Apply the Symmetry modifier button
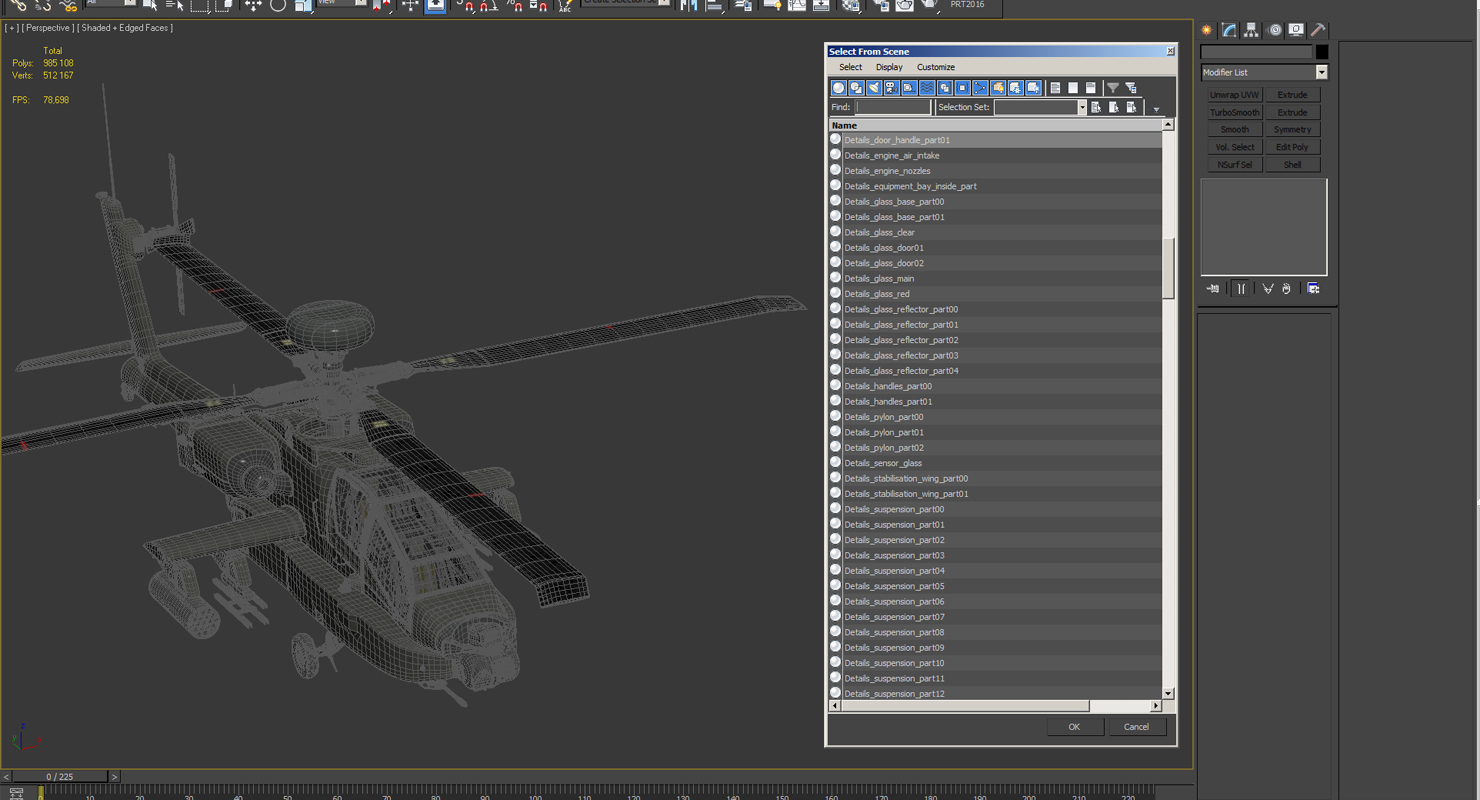Viewport: 1480px width, 800px height. coord(1292,129)
